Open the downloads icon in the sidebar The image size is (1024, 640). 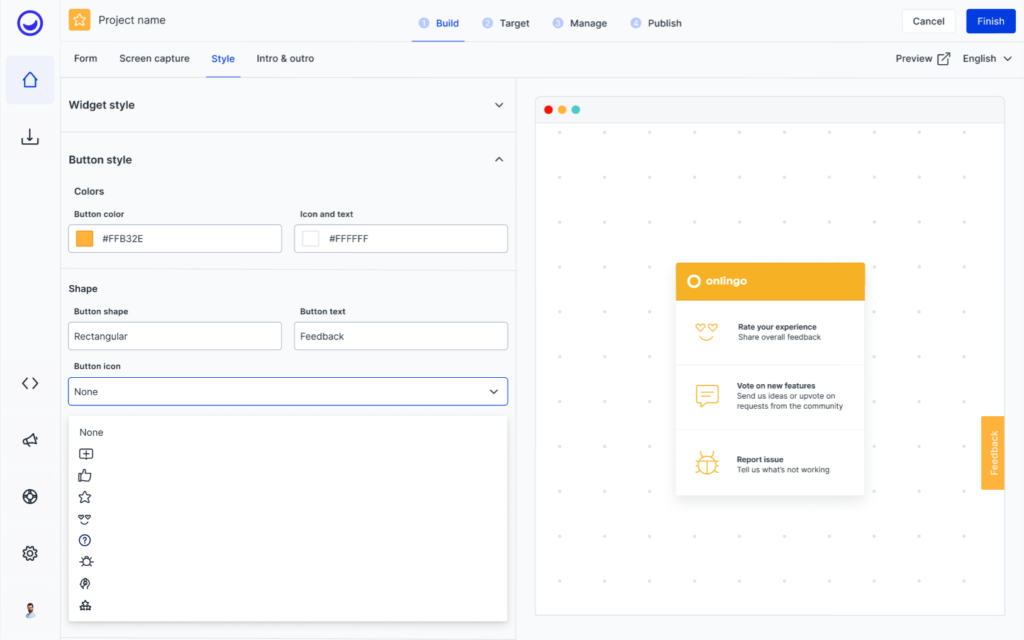pos(29,137)
